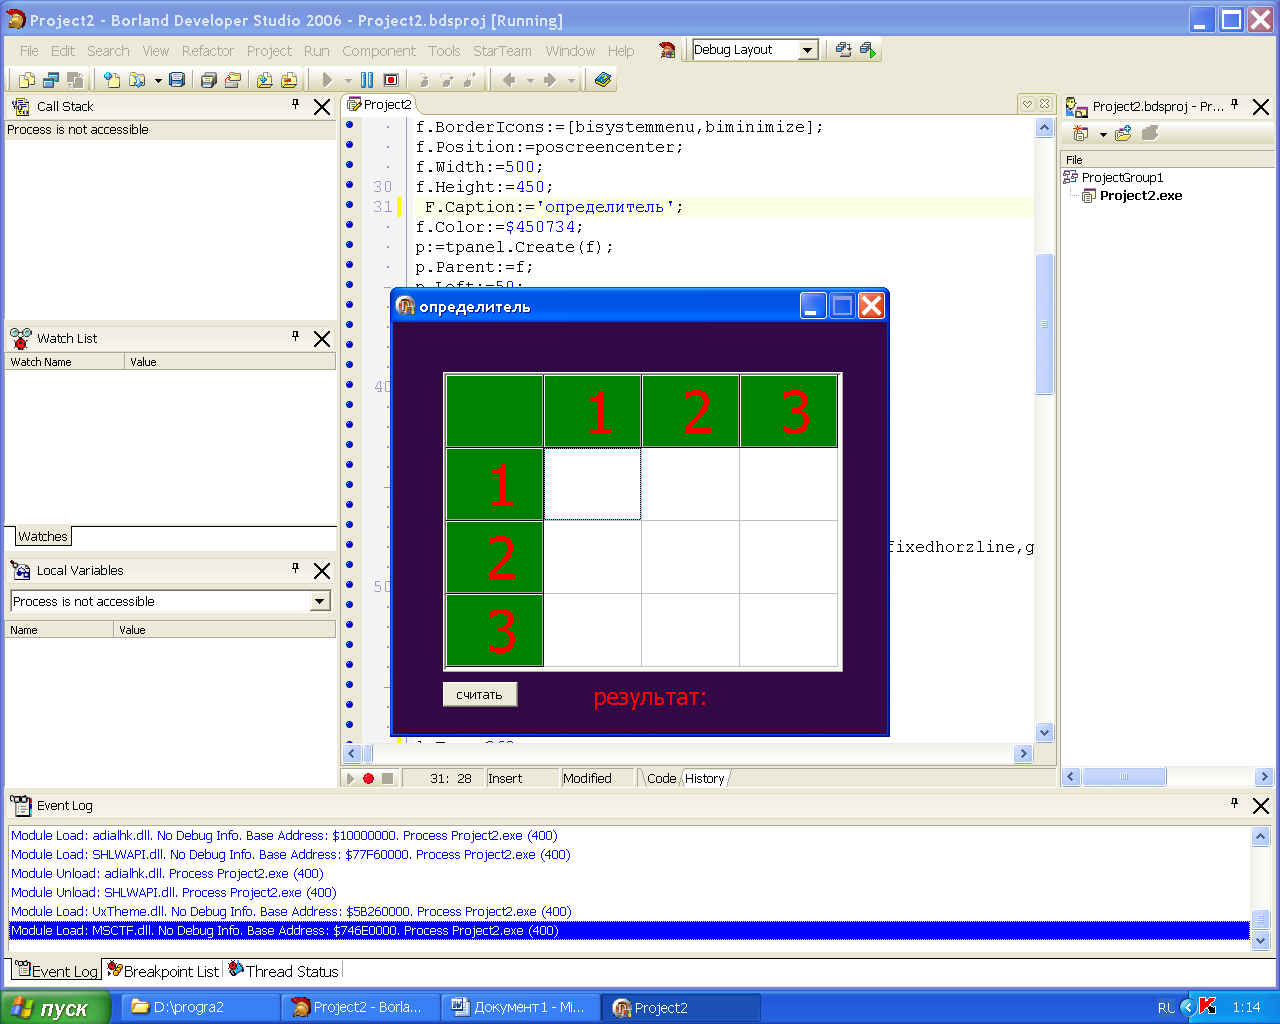Close the Call Stack panel
1280x1024 pixels.
click(322, 107)
